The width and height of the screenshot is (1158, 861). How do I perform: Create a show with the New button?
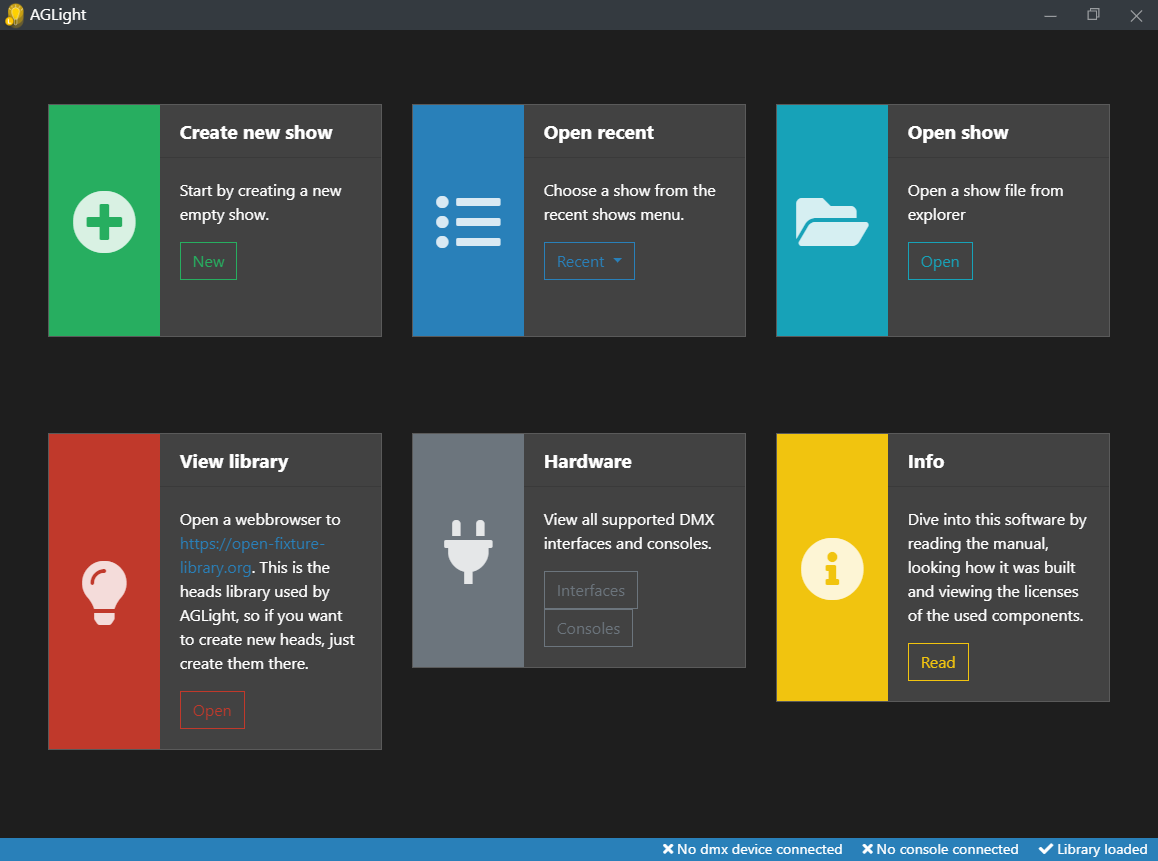click(208, 261)
